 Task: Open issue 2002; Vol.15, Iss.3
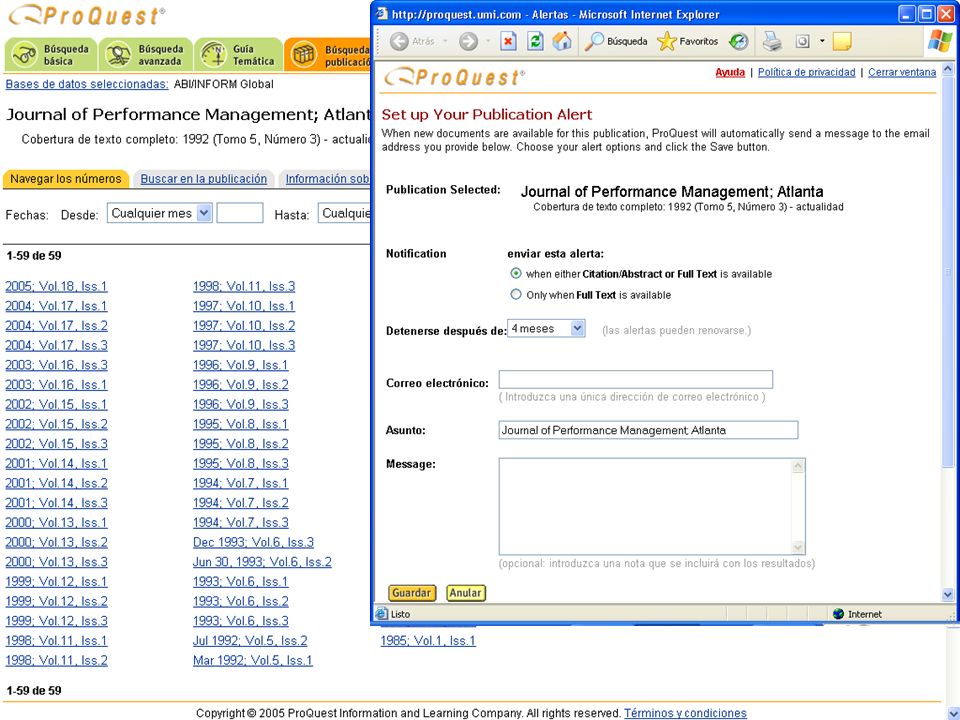pyautogui.click(x=56, y=443)
